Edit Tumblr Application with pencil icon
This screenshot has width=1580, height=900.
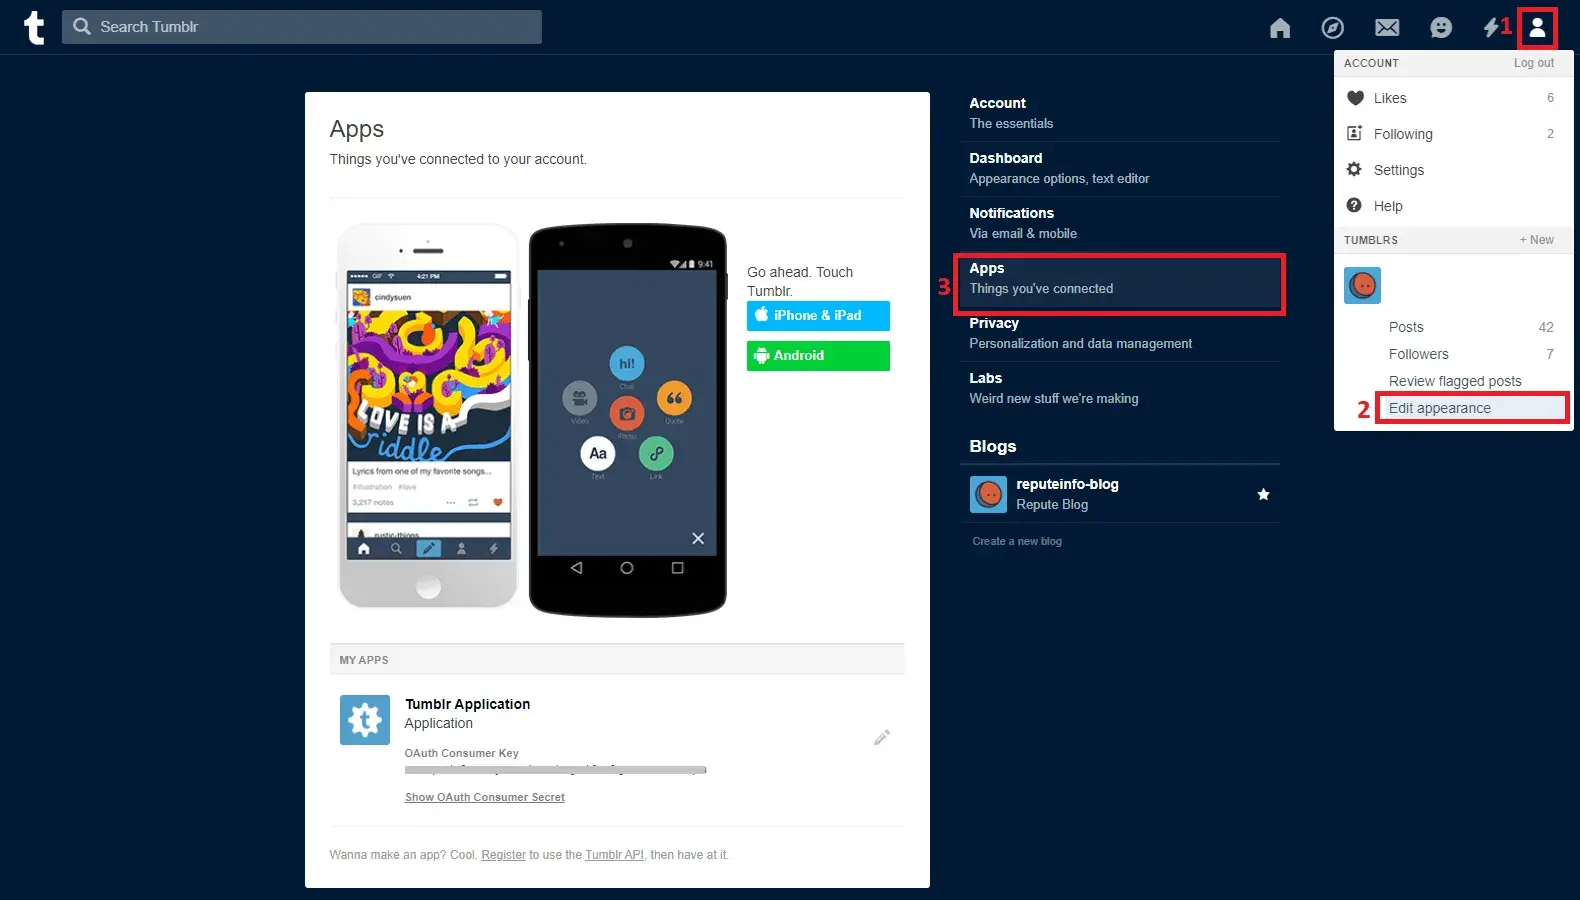pos(881,738)
